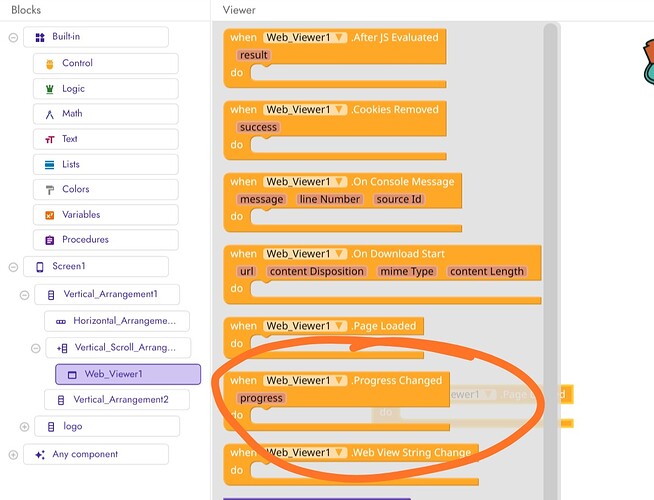Click the url parameter chip
This screenshot has width=654, height=500.
point(246,271)
